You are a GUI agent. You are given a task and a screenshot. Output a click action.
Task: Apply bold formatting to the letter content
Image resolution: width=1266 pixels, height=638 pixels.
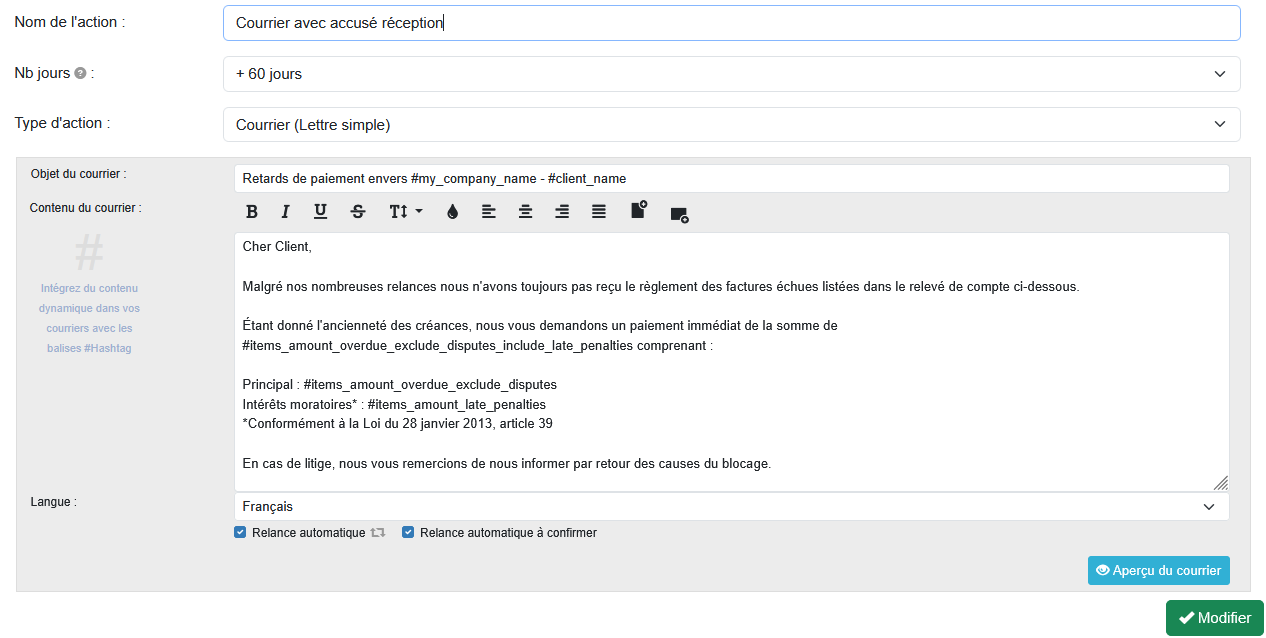(x=252, y=211)
